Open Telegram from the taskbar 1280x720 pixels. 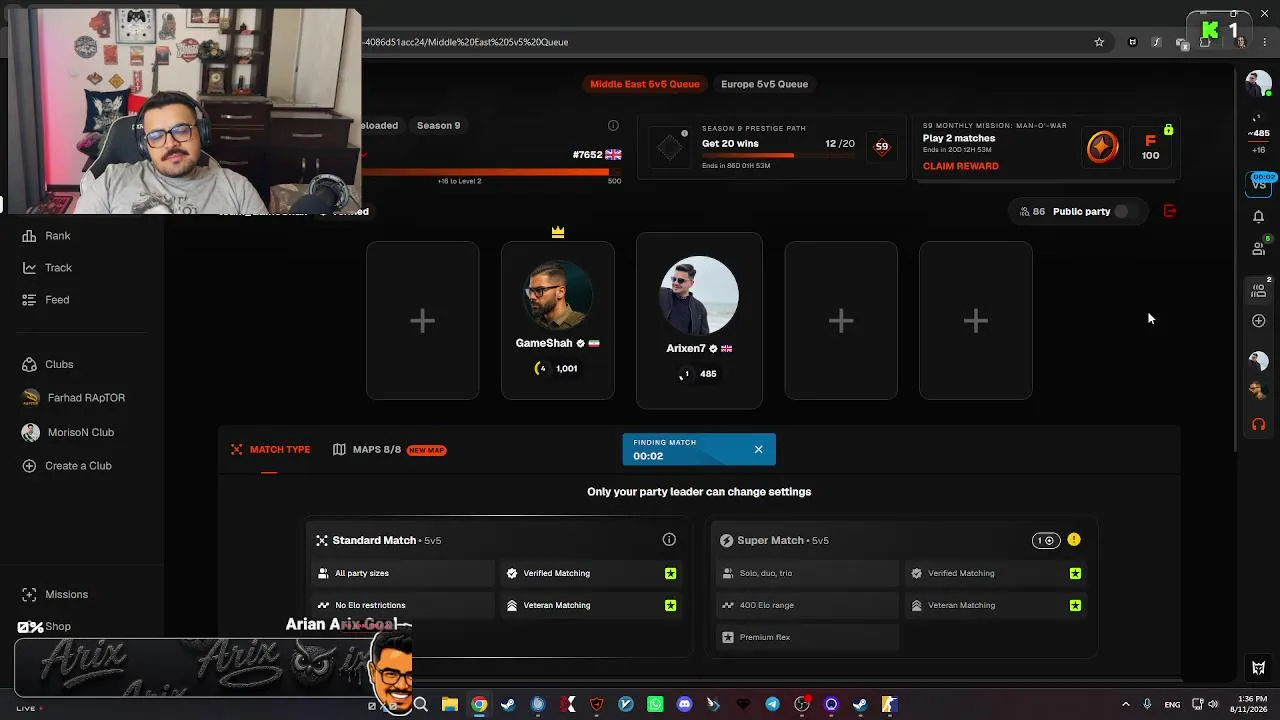point(772,705)
